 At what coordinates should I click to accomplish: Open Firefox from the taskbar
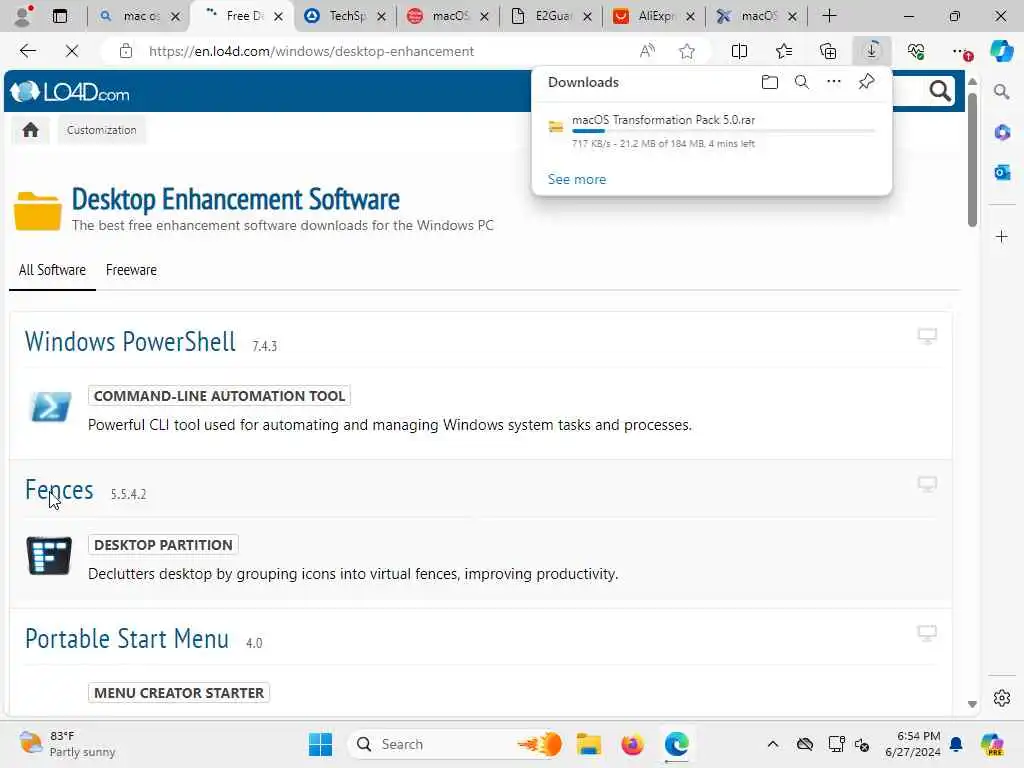(632, 744)
